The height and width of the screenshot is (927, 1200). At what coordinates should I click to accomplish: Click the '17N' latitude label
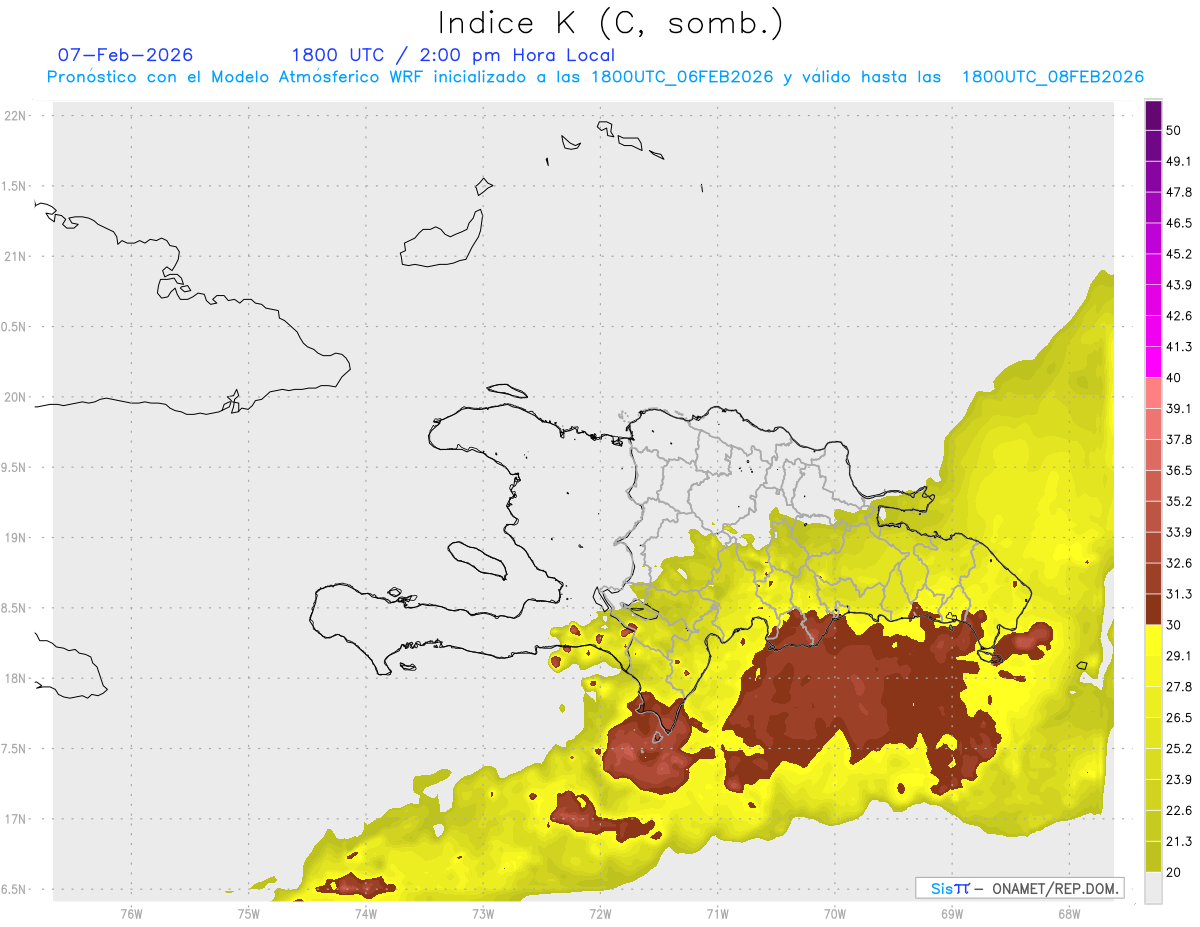pyautogui.click(x=17, y=820)
